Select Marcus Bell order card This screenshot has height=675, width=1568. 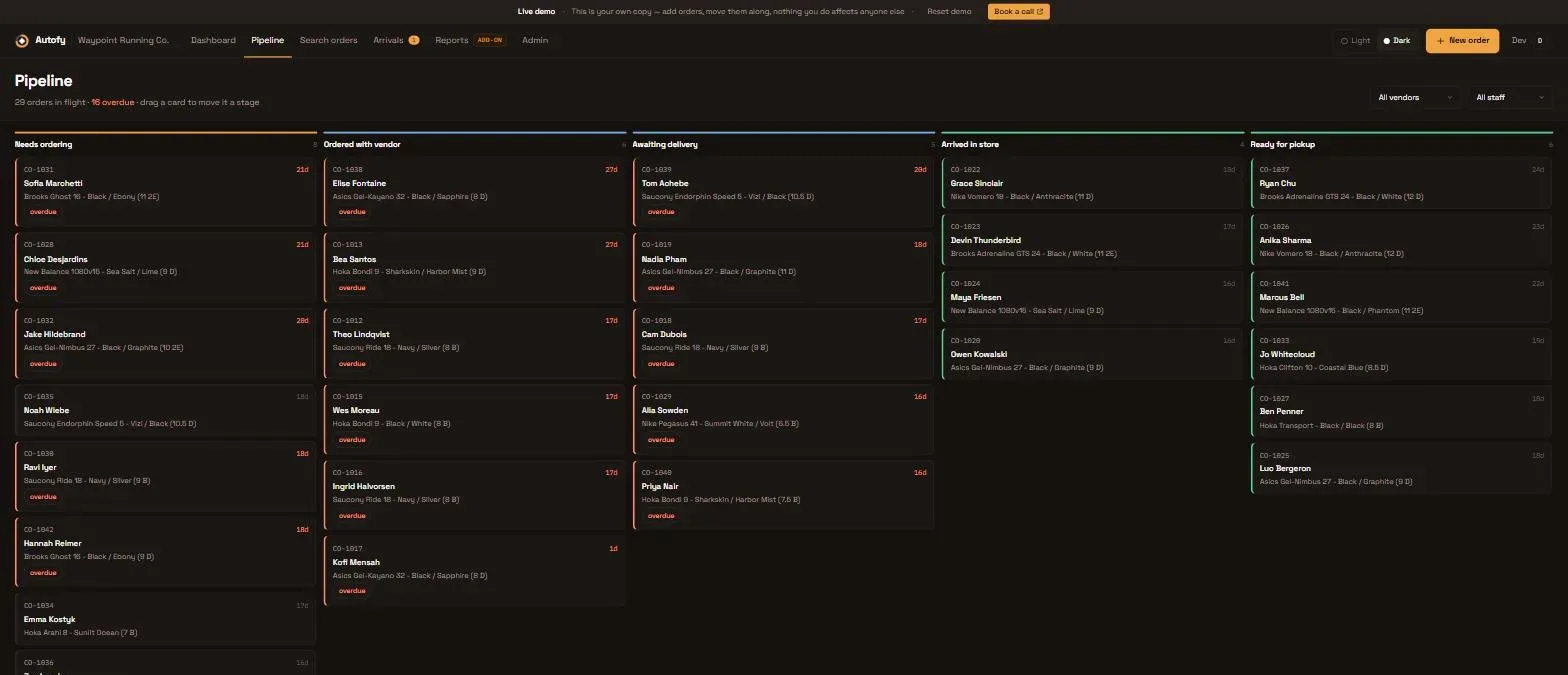(x=1402, y=296)
